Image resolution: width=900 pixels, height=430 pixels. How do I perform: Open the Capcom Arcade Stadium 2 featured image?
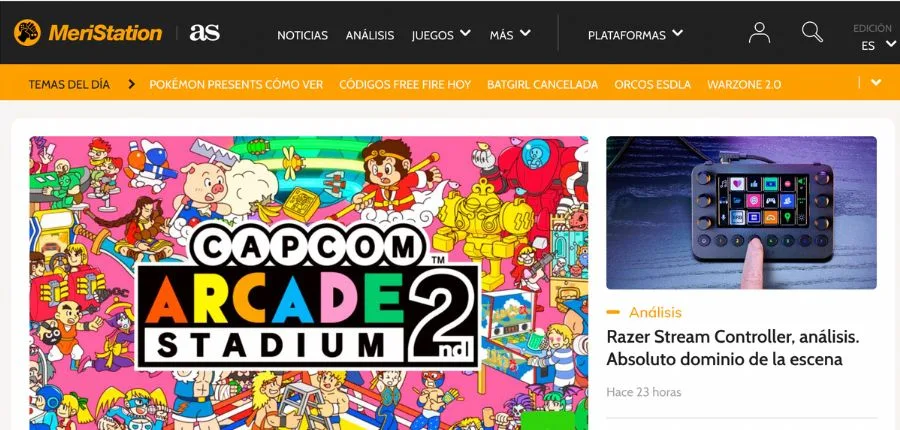[x=309, y=282]
